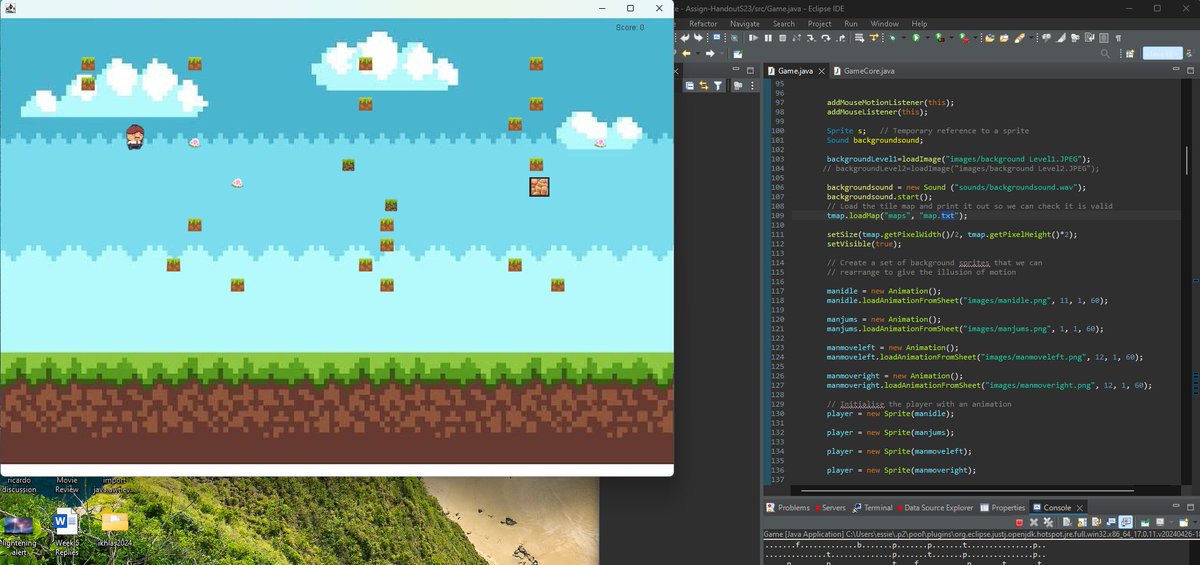This screenshot has height=565, width=1200.
Task: Run the program with green Run icon
Action: [915, 37]
